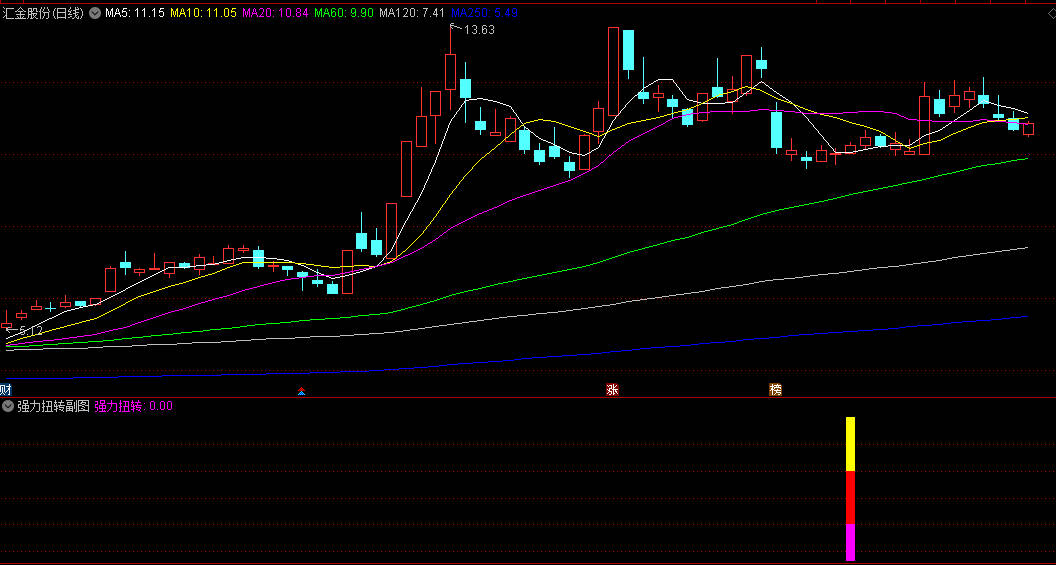Select the MA20: 10.84 label
The width and height of the screenshot is (1056, 565).
point(275,12)
